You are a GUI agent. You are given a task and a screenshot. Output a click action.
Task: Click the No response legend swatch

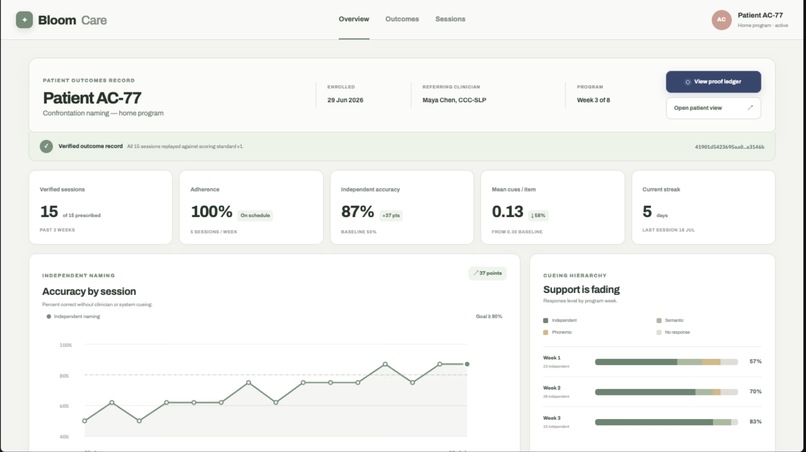(x=659, y=333)
